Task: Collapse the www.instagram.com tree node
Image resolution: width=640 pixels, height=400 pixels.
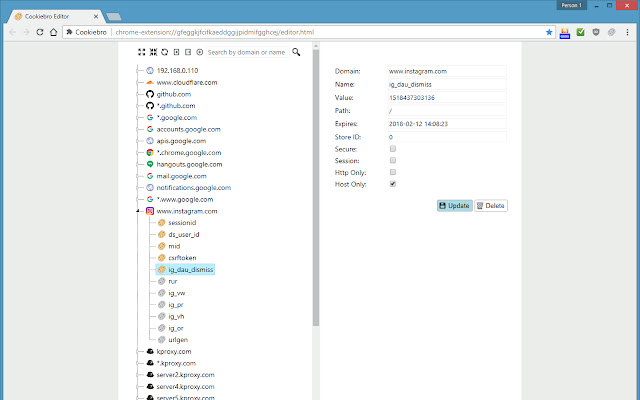Action: [137, 211]
